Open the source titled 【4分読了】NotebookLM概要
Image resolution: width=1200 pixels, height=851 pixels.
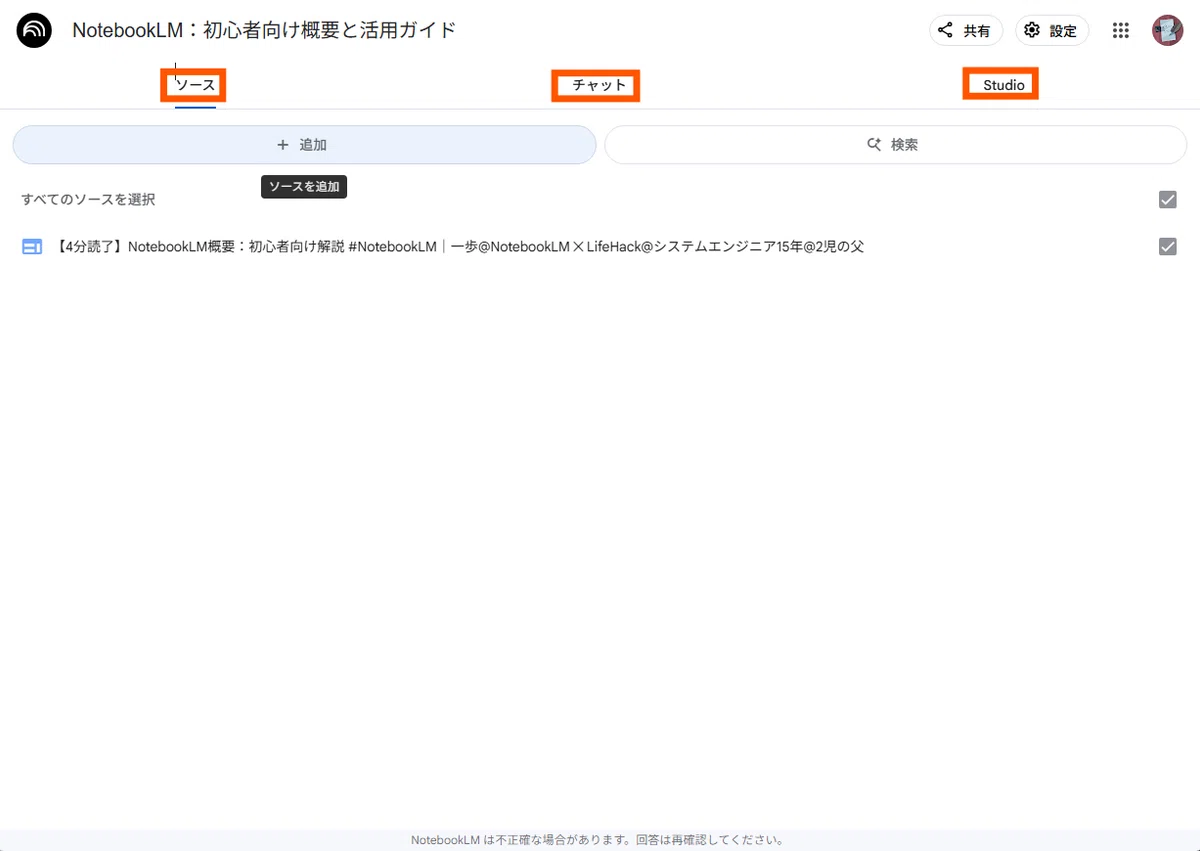460,246
